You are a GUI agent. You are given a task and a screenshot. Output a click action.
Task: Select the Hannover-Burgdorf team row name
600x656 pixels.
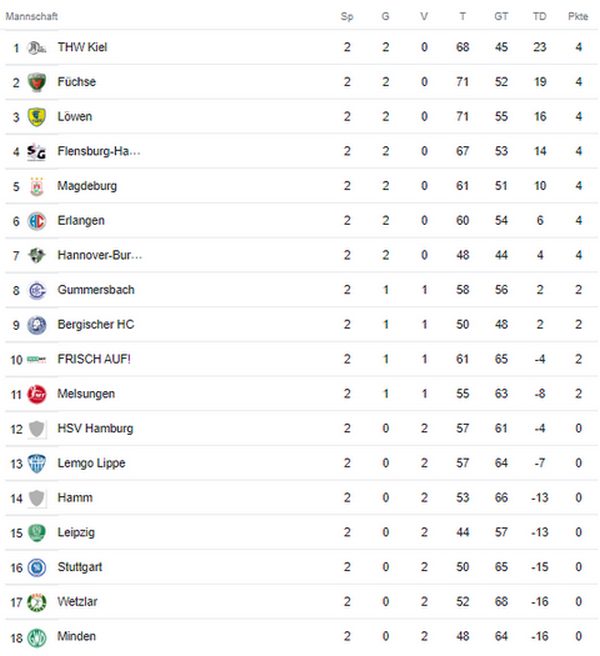coord(100,255)
